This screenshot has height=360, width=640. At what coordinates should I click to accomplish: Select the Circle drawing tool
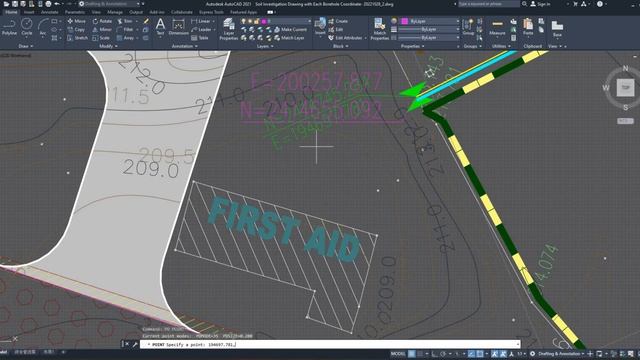point(27,27)
